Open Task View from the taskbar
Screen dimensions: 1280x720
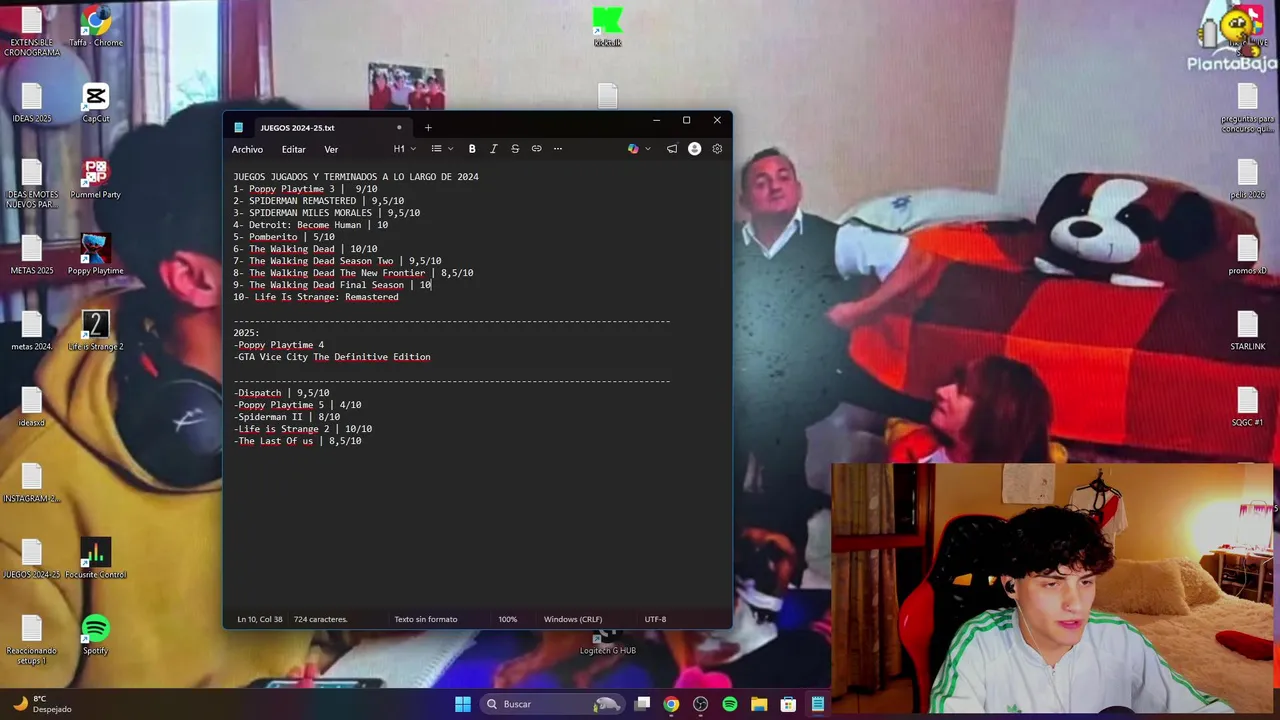pyautogui.click(x=642, y=704)
